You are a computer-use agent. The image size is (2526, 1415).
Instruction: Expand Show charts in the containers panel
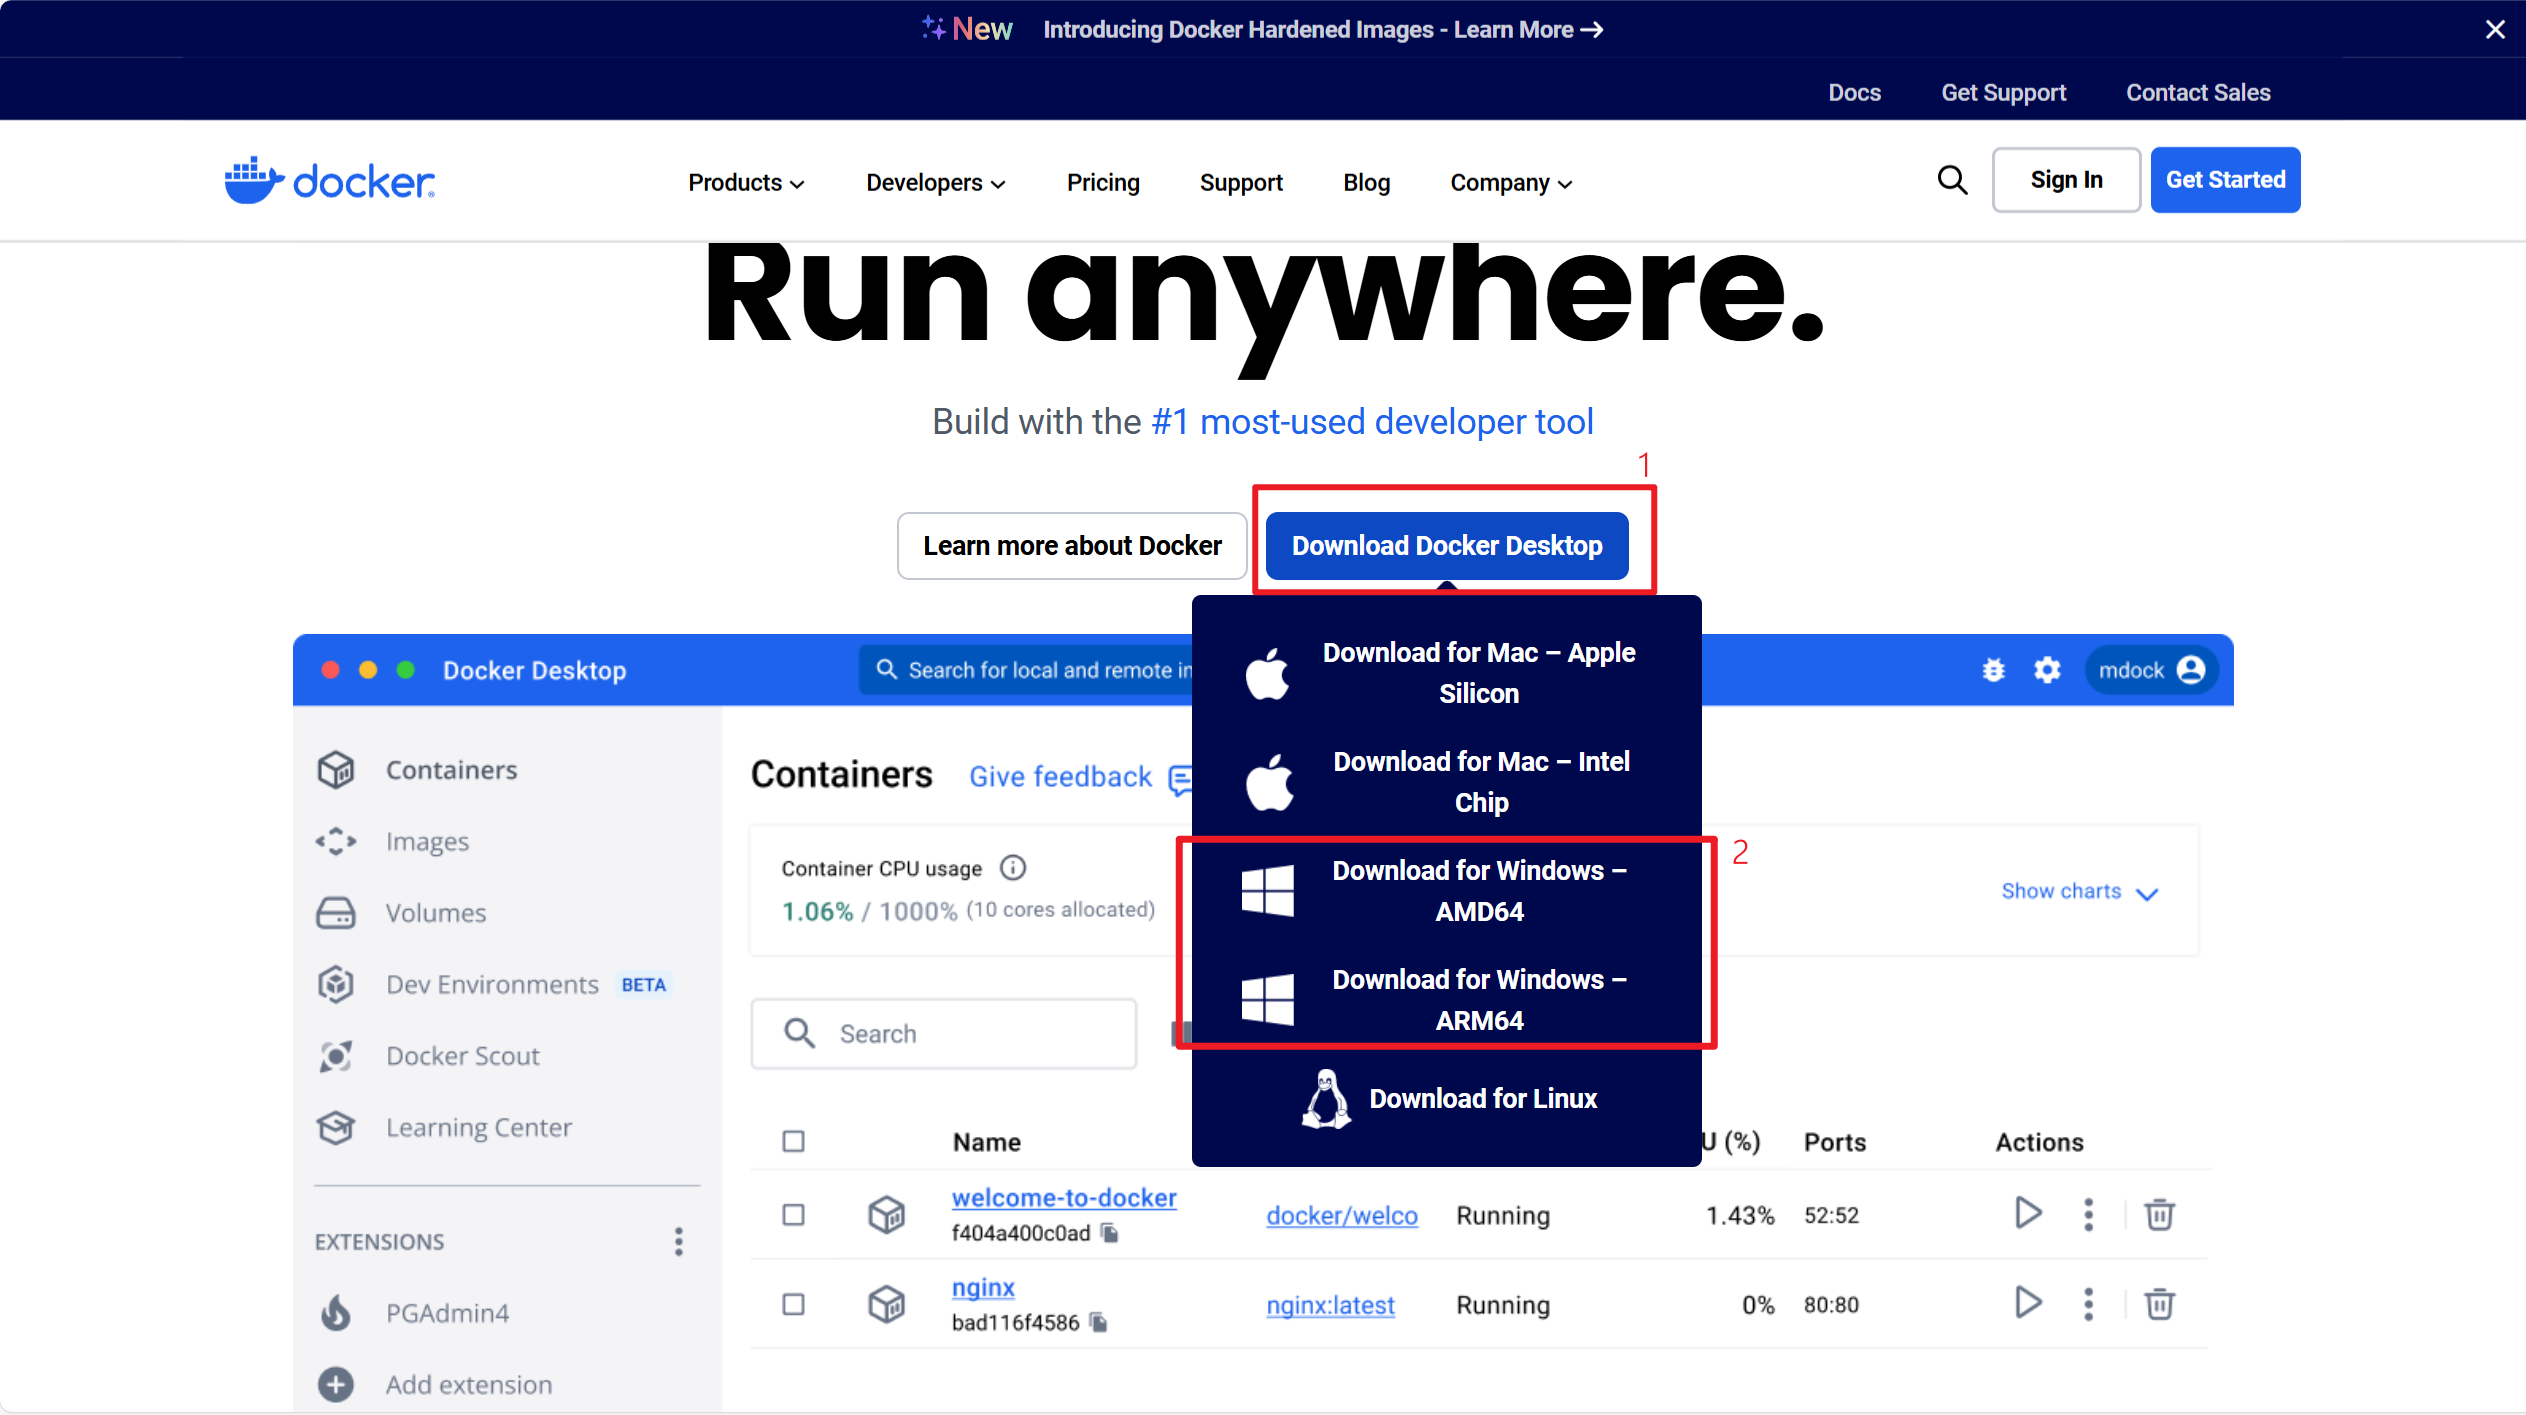[x=2080, y=892]
